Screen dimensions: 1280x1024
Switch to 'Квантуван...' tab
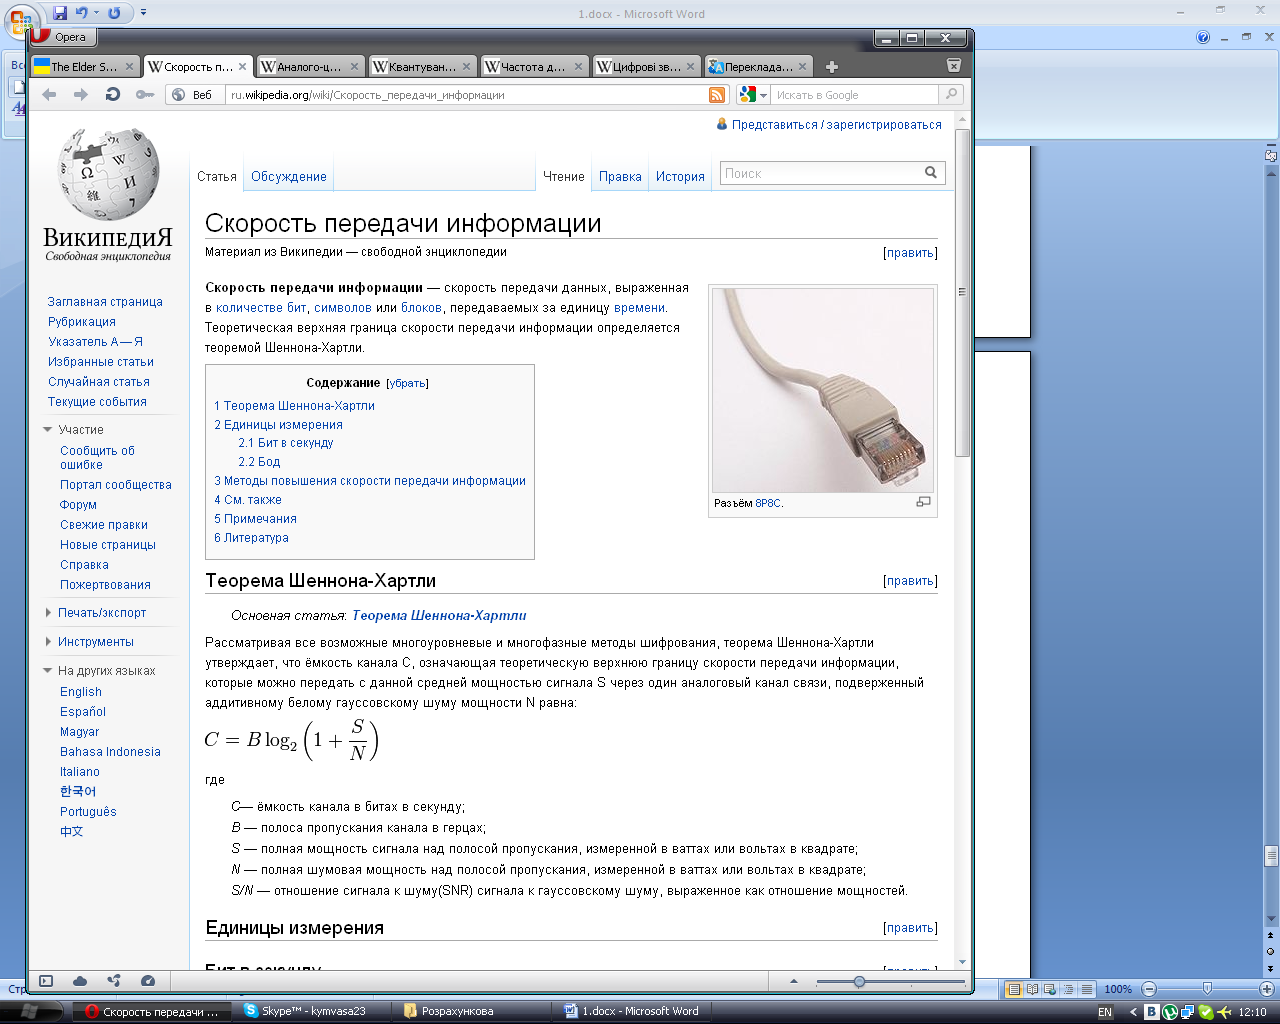(x=422, y=67)
